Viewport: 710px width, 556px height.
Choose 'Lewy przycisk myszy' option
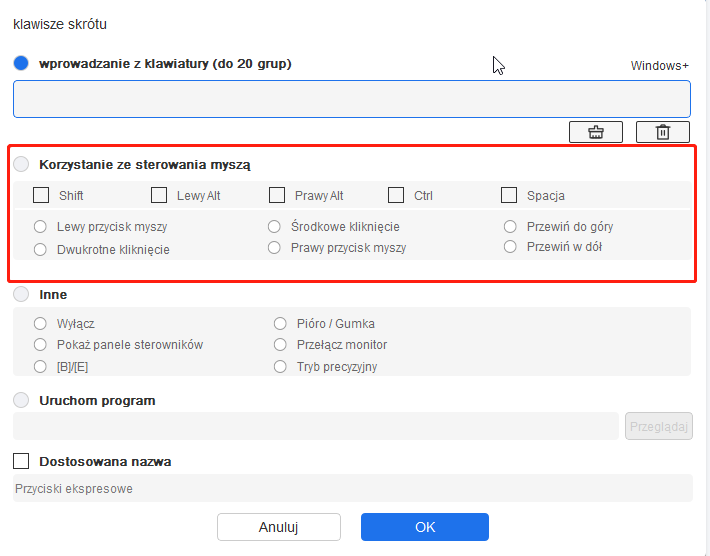coord(40,226)
